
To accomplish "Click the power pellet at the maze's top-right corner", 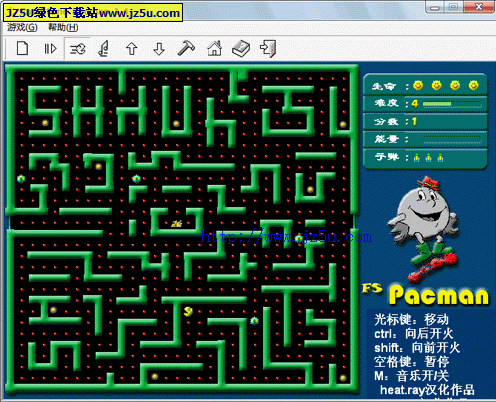I will point(343,124).
